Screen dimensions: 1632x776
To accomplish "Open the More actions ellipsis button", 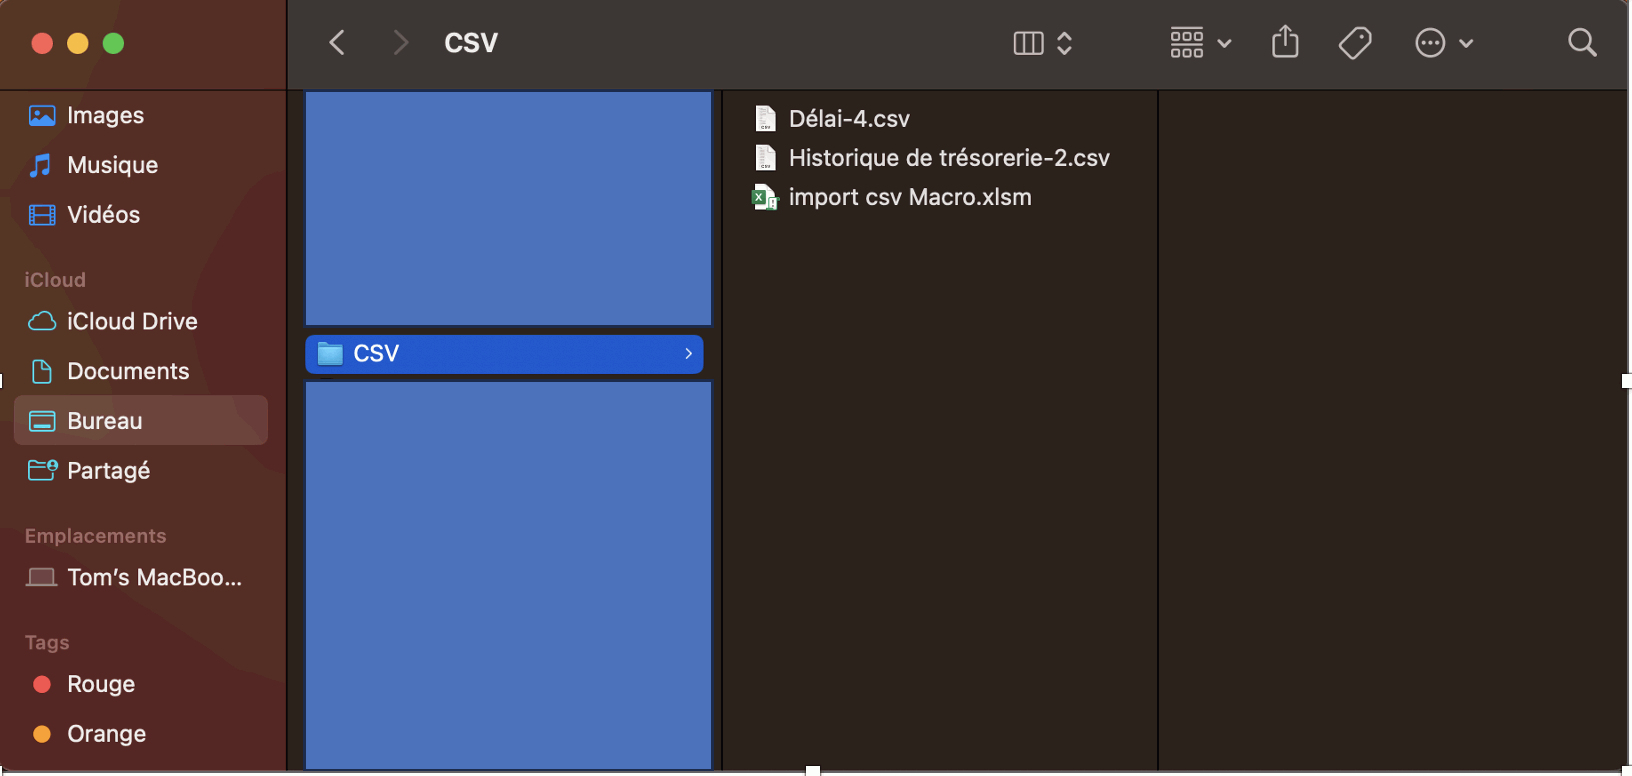I will [x=1431, y=43].
